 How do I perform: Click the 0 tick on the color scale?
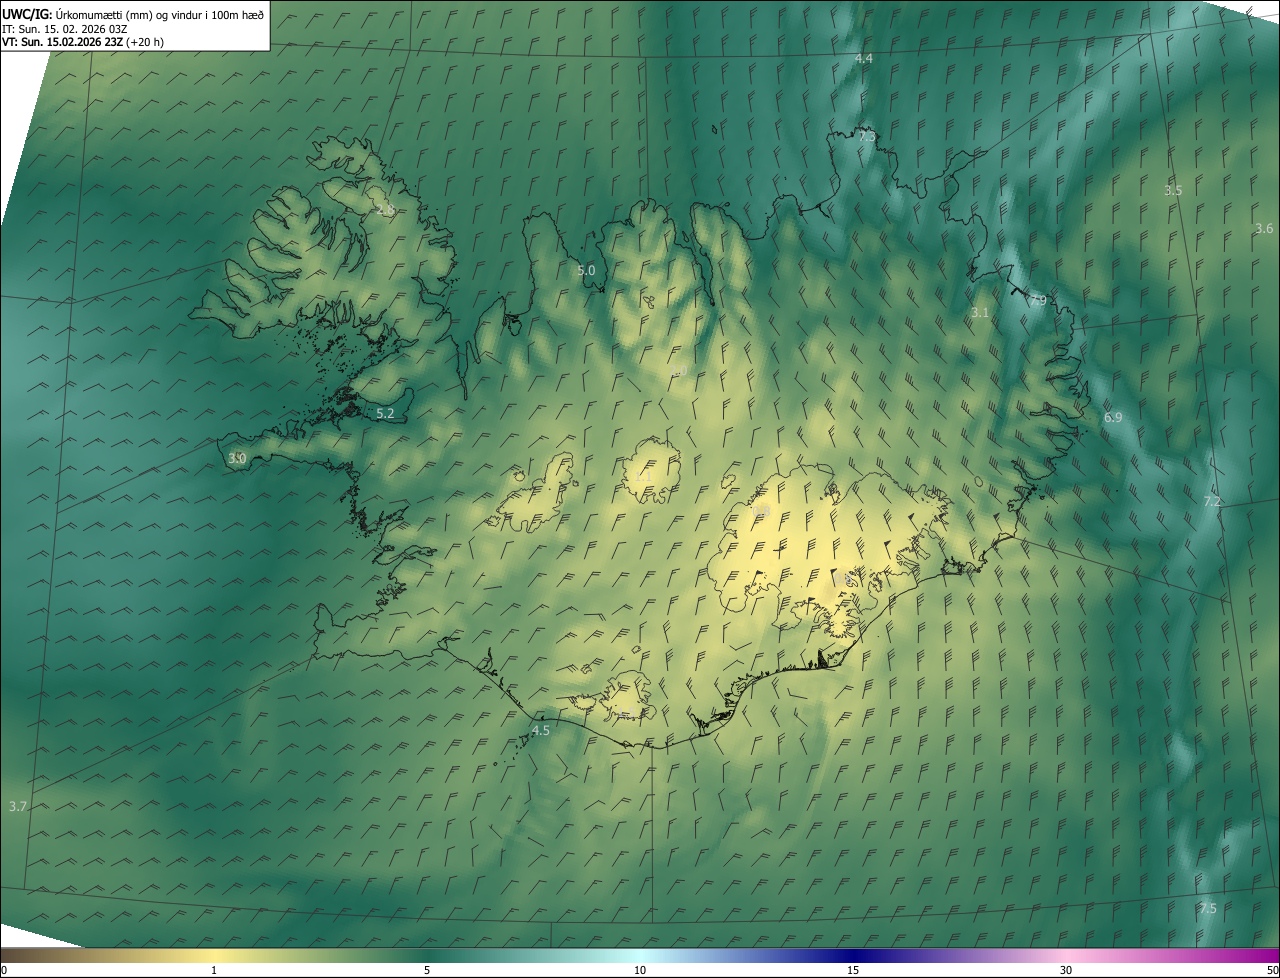coord(4,970)
